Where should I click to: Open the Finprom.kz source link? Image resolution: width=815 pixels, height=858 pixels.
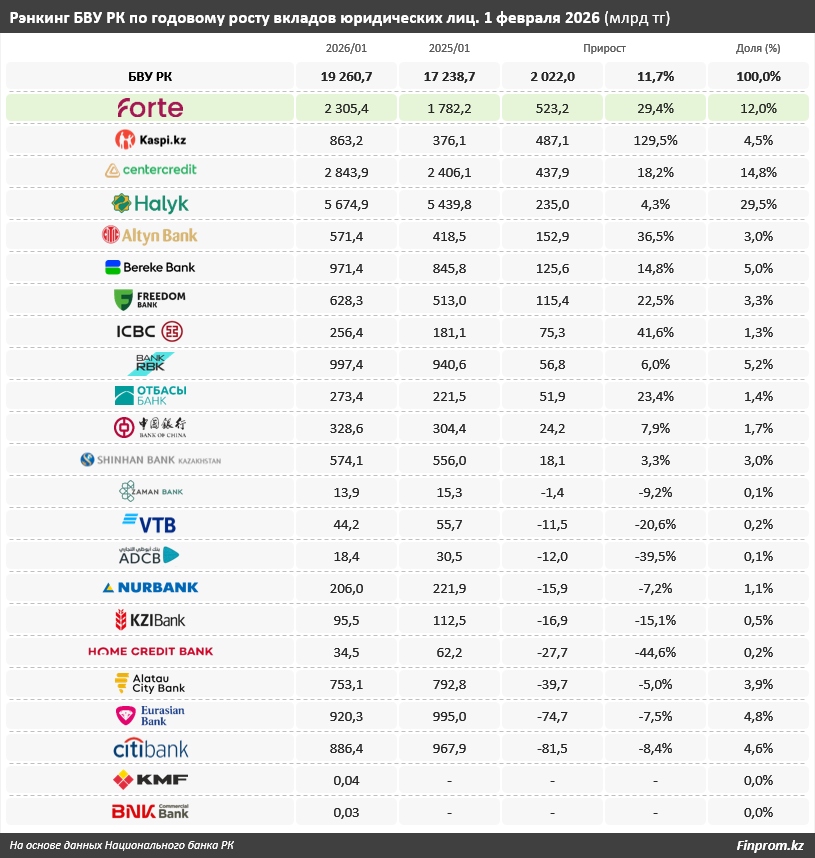[770, 846]
